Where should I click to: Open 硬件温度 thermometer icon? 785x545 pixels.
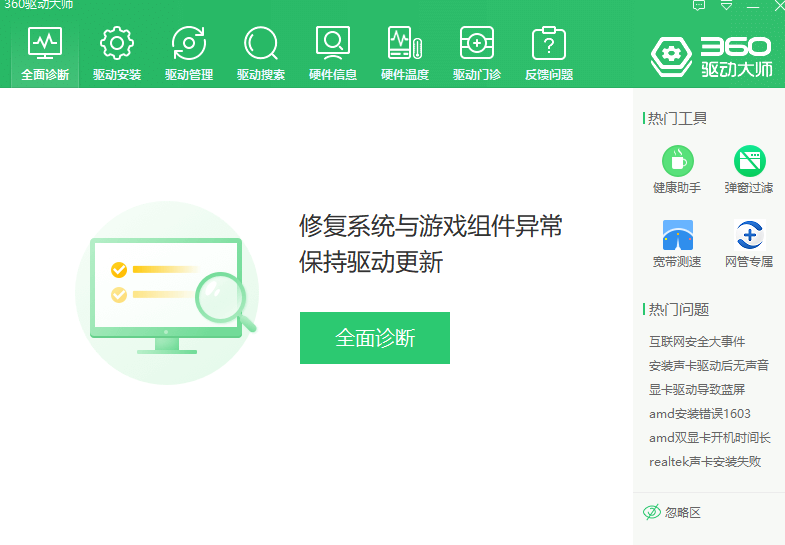click(405, 45)
